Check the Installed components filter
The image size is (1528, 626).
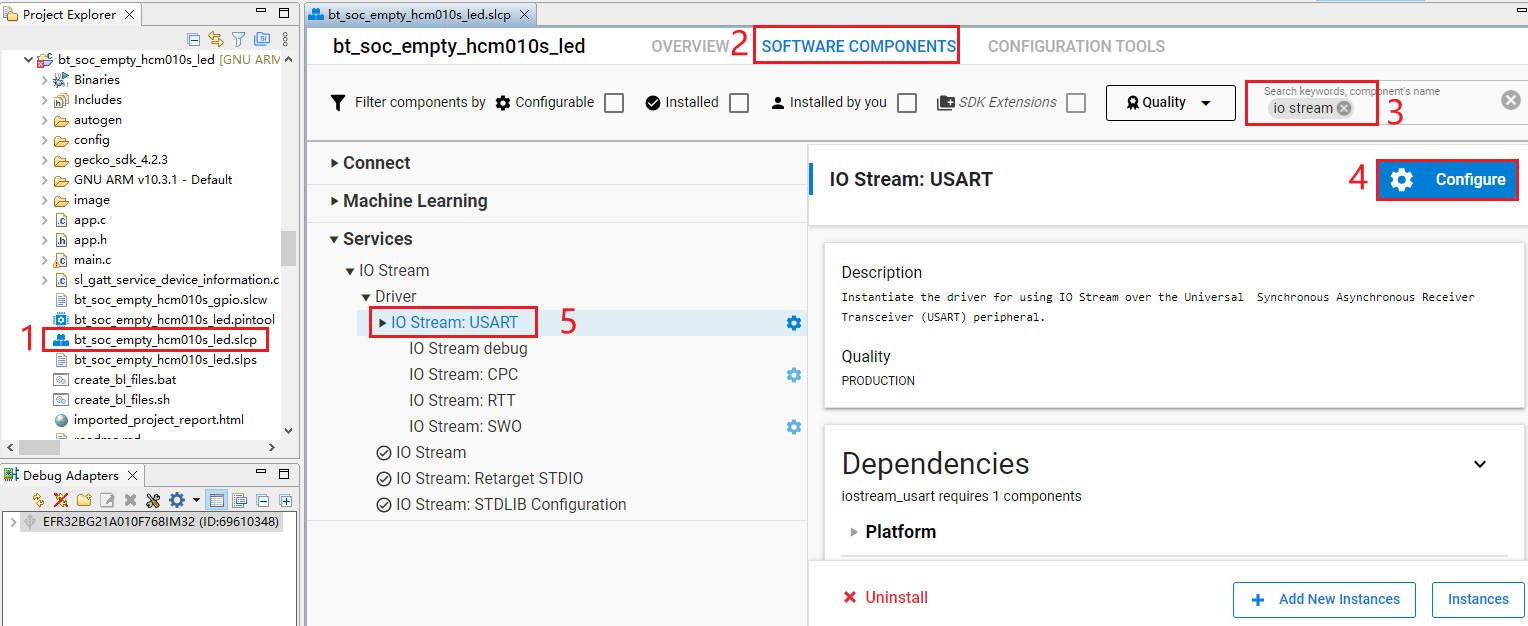(738, 102)
